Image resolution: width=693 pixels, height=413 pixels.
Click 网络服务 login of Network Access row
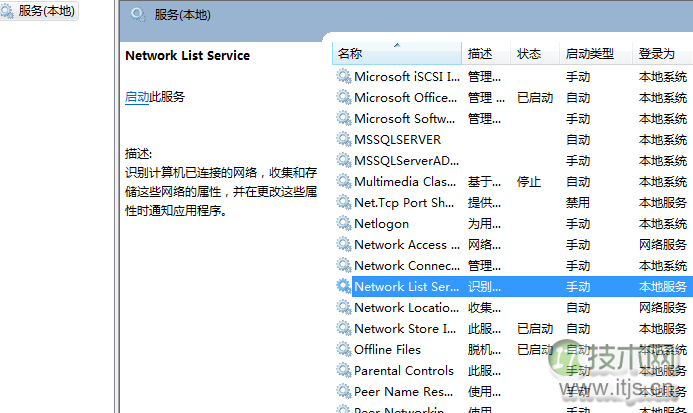pos(663,245)
